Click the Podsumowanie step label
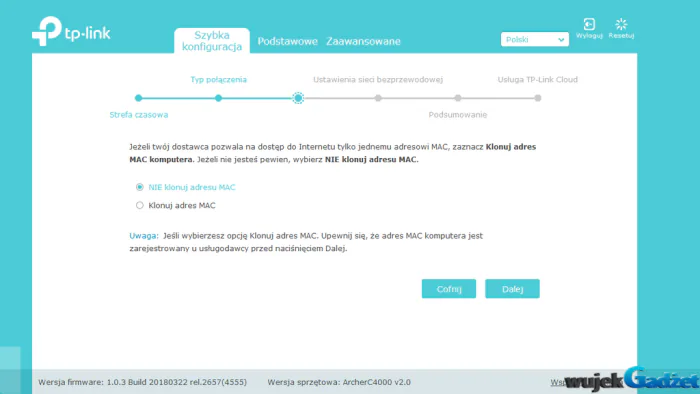The height and width of the screenshot is (394, 700). point(458,115)
